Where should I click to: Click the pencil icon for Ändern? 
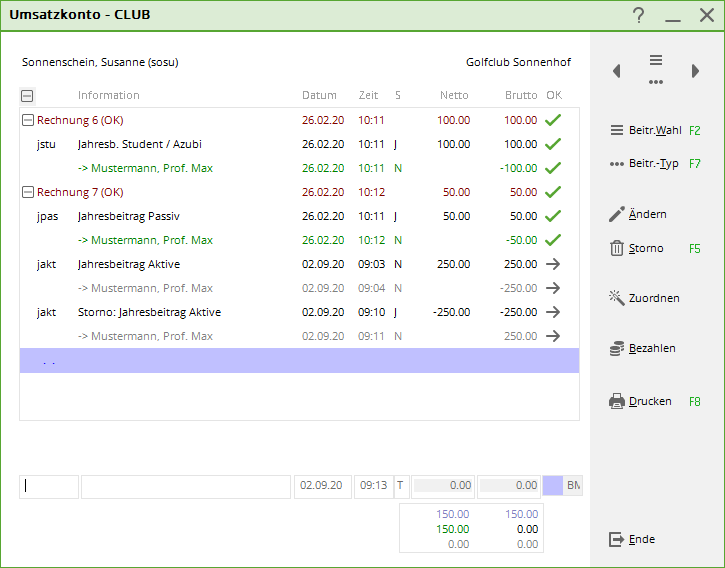(617, 214)
